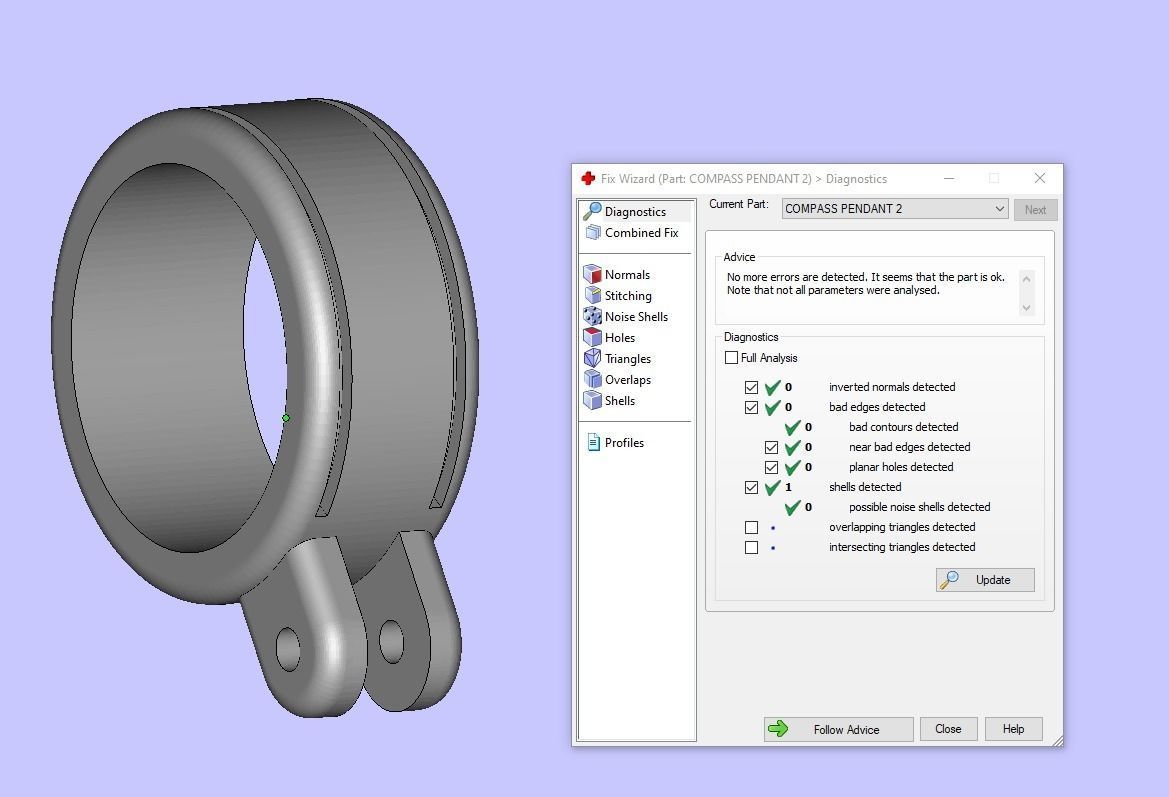The image size is (1169, 797).
Task: Click the Stitching cube icon
Action: coord(593,295)
